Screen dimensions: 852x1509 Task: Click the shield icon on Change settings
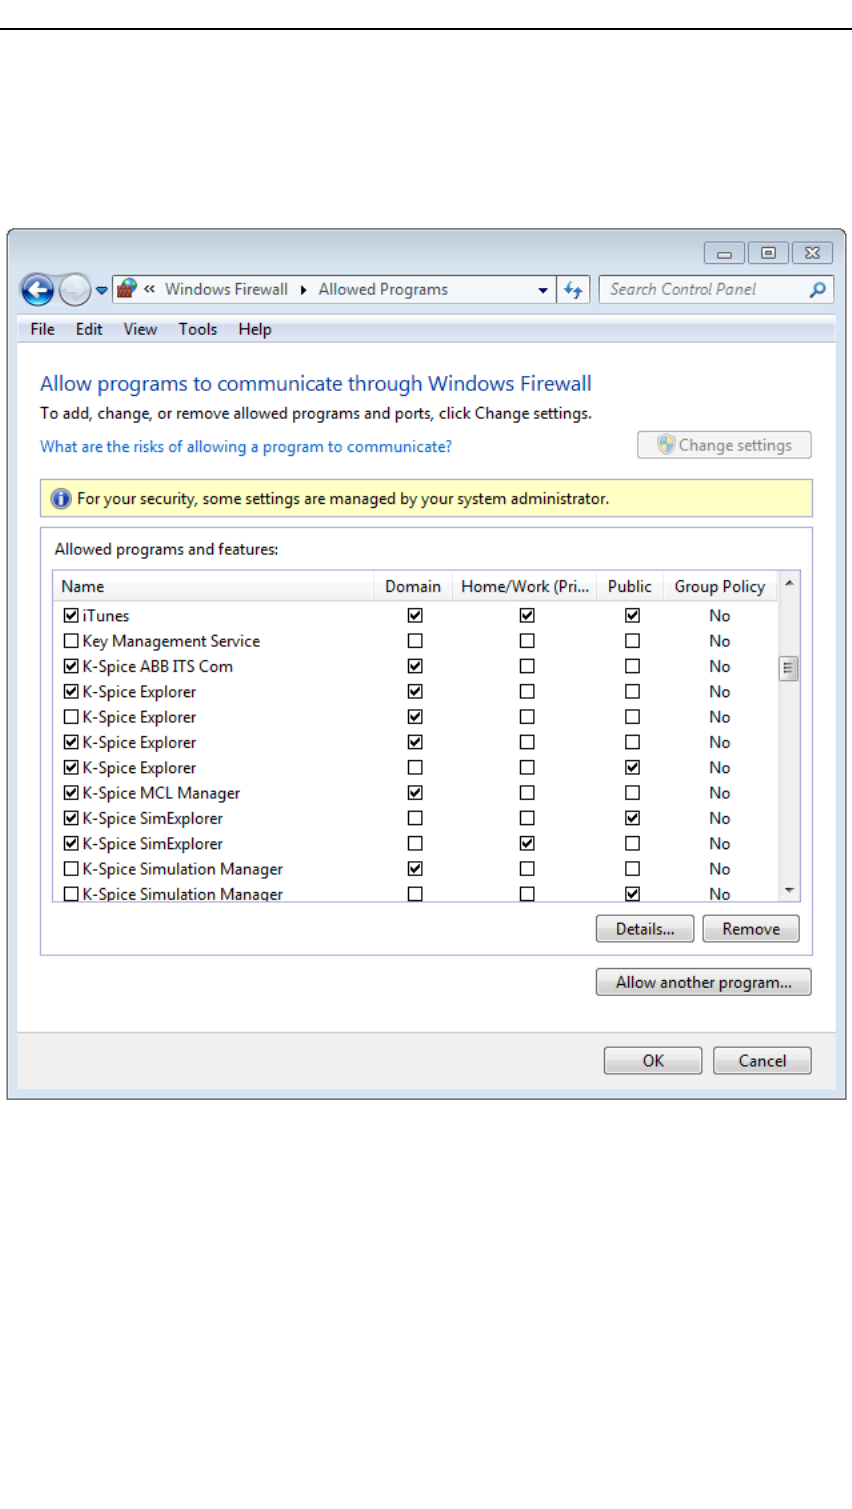(x=666, y=445)
